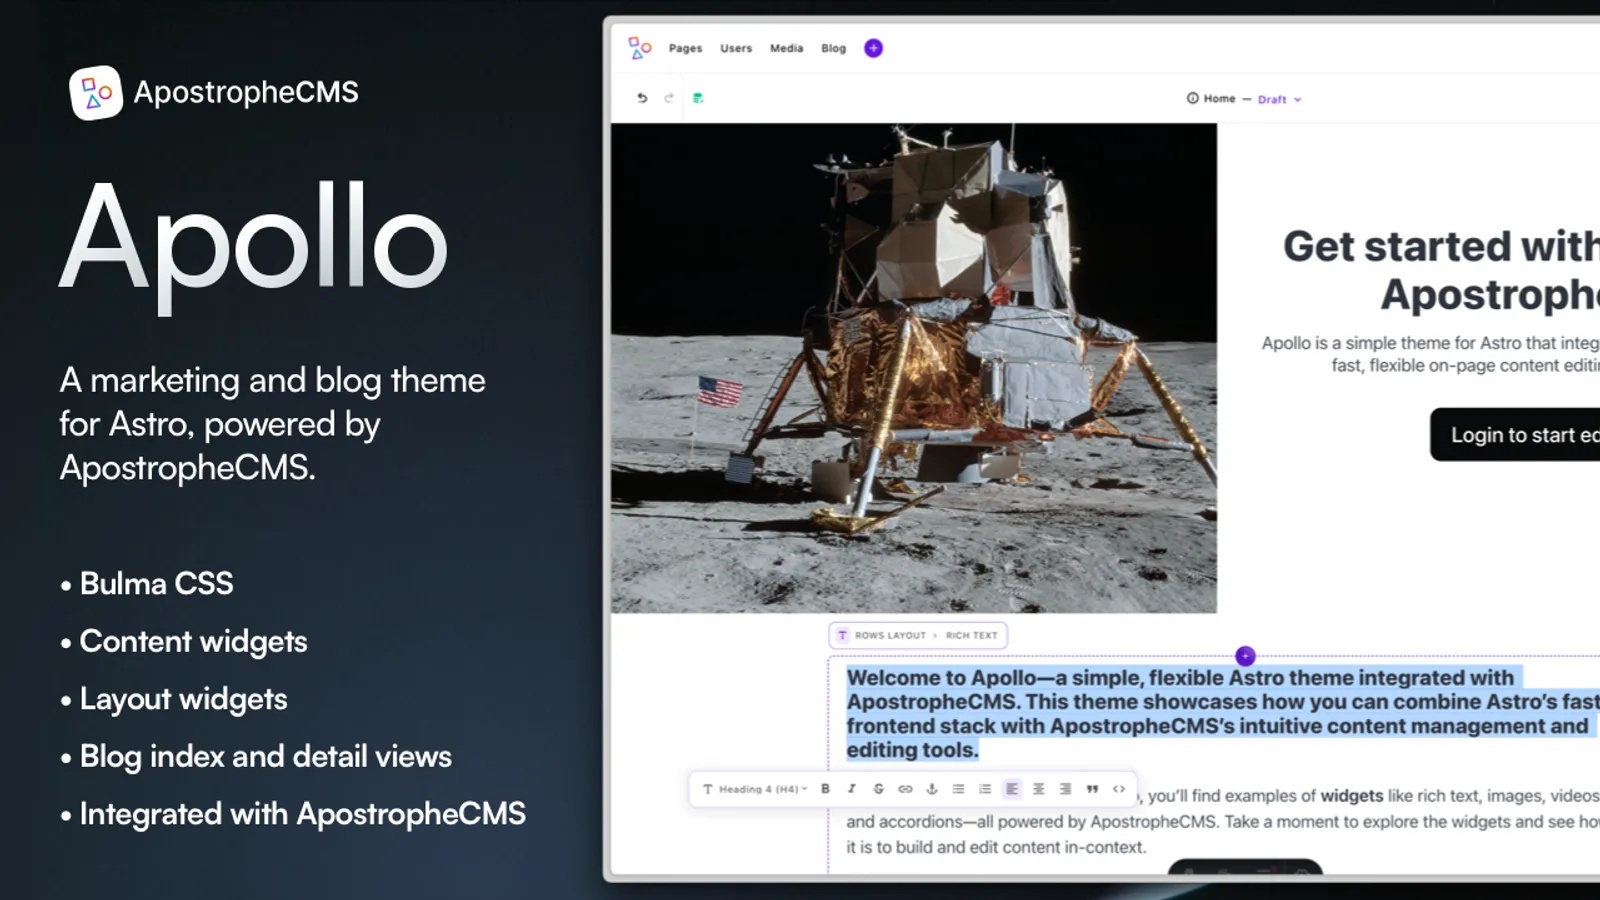Insert a link using the link icon
Viewport: 1600px width, 900px height.
point(905,789)
